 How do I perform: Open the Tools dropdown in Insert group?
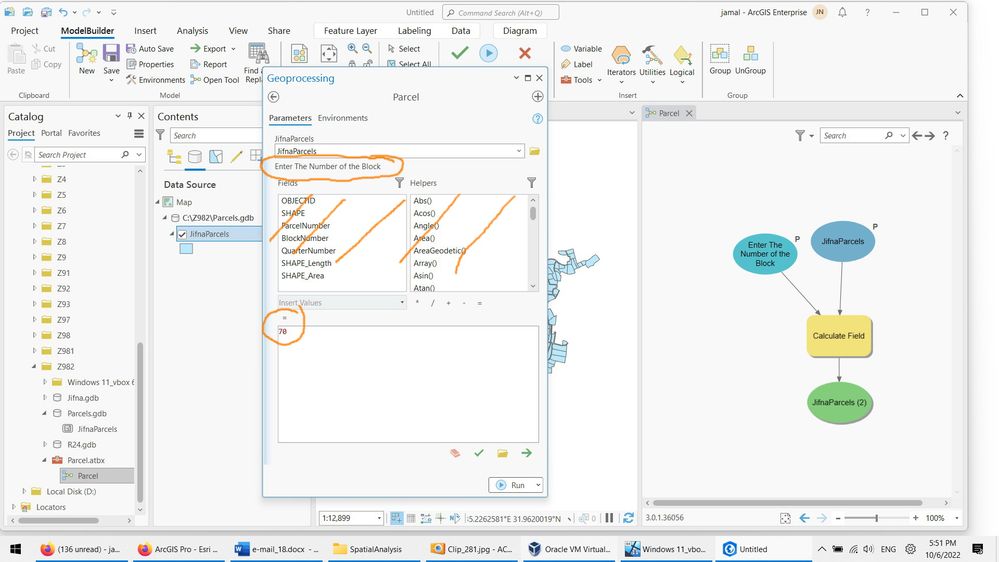(581, 80)
